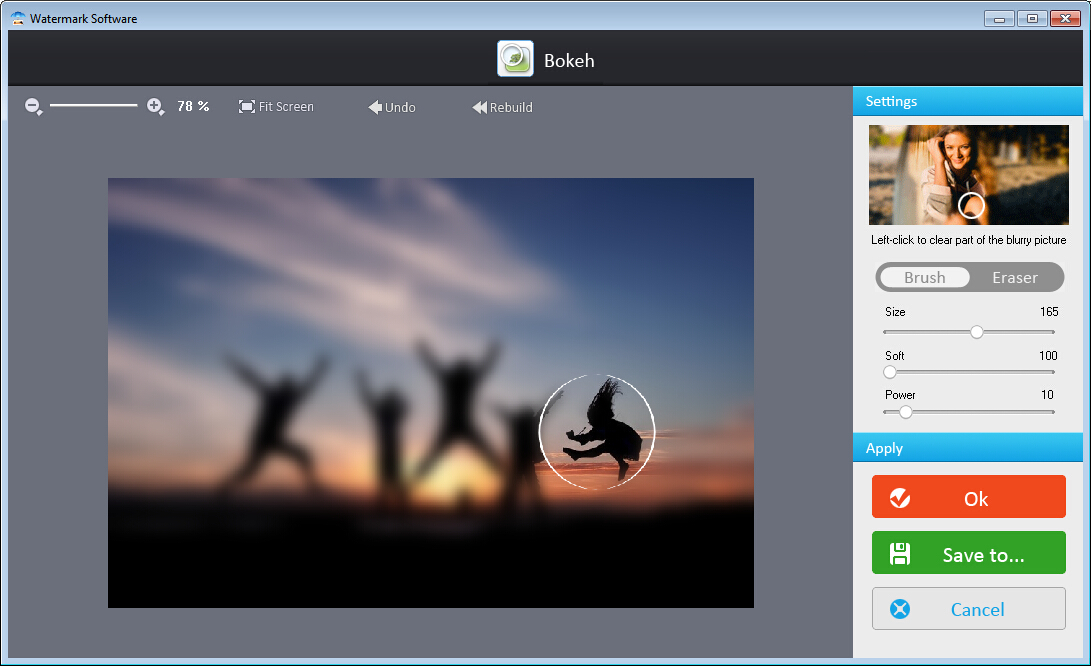
Task: Click the Apply panel header
Action: (x=968, y=447)
